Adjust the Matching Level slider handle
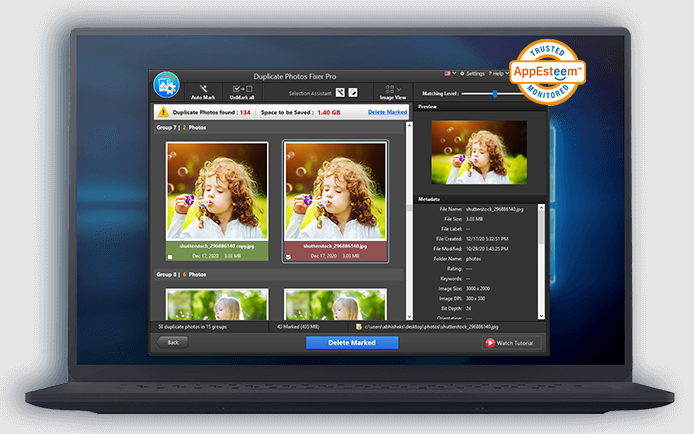Screen dimensions: 694x434 pyautogui.click(x=495, y=93)
